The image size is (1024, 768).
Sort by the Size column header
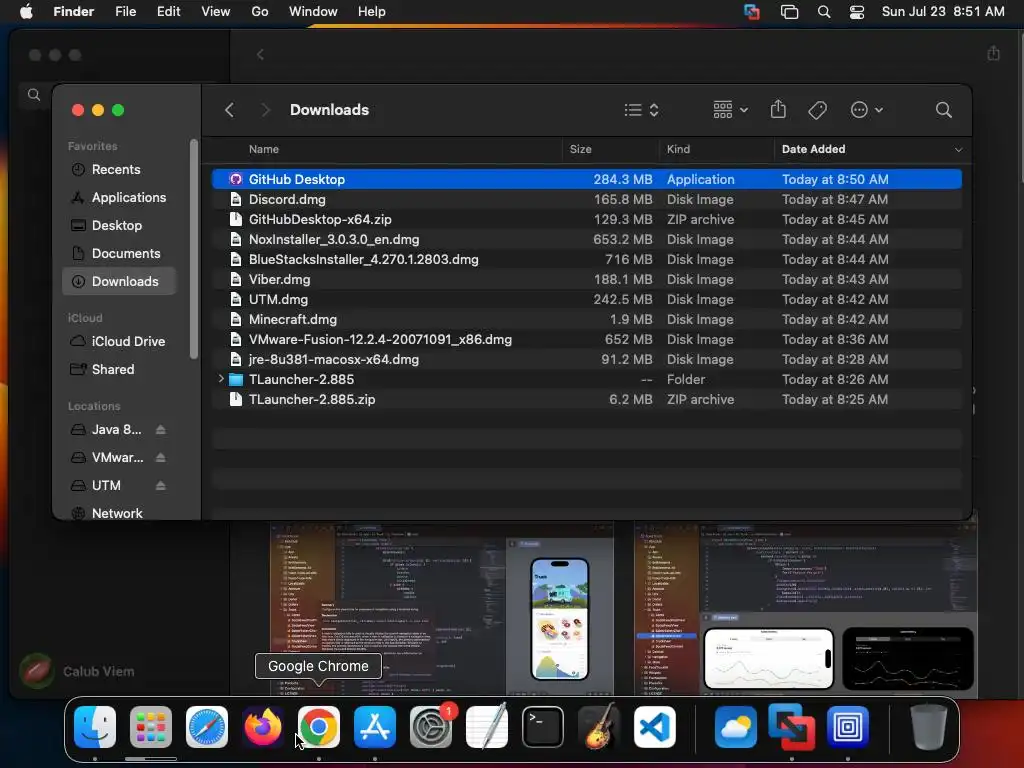tap(580, 149)
